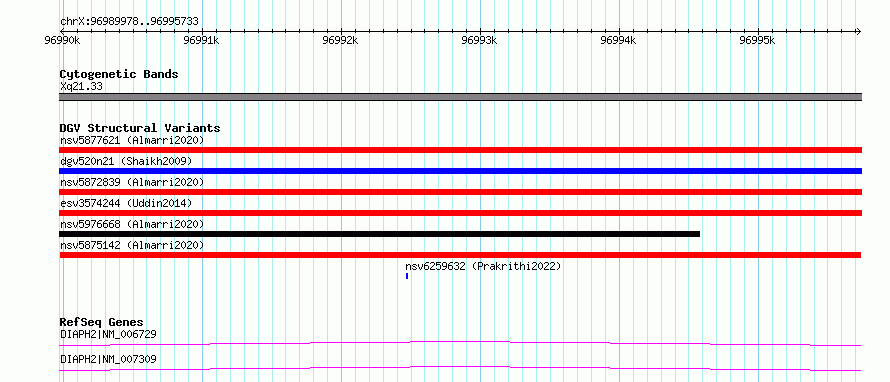This screenshot has height=382, width=890.
Task: Click the Xq21.33 band label
Action: [x=81, y=87]
